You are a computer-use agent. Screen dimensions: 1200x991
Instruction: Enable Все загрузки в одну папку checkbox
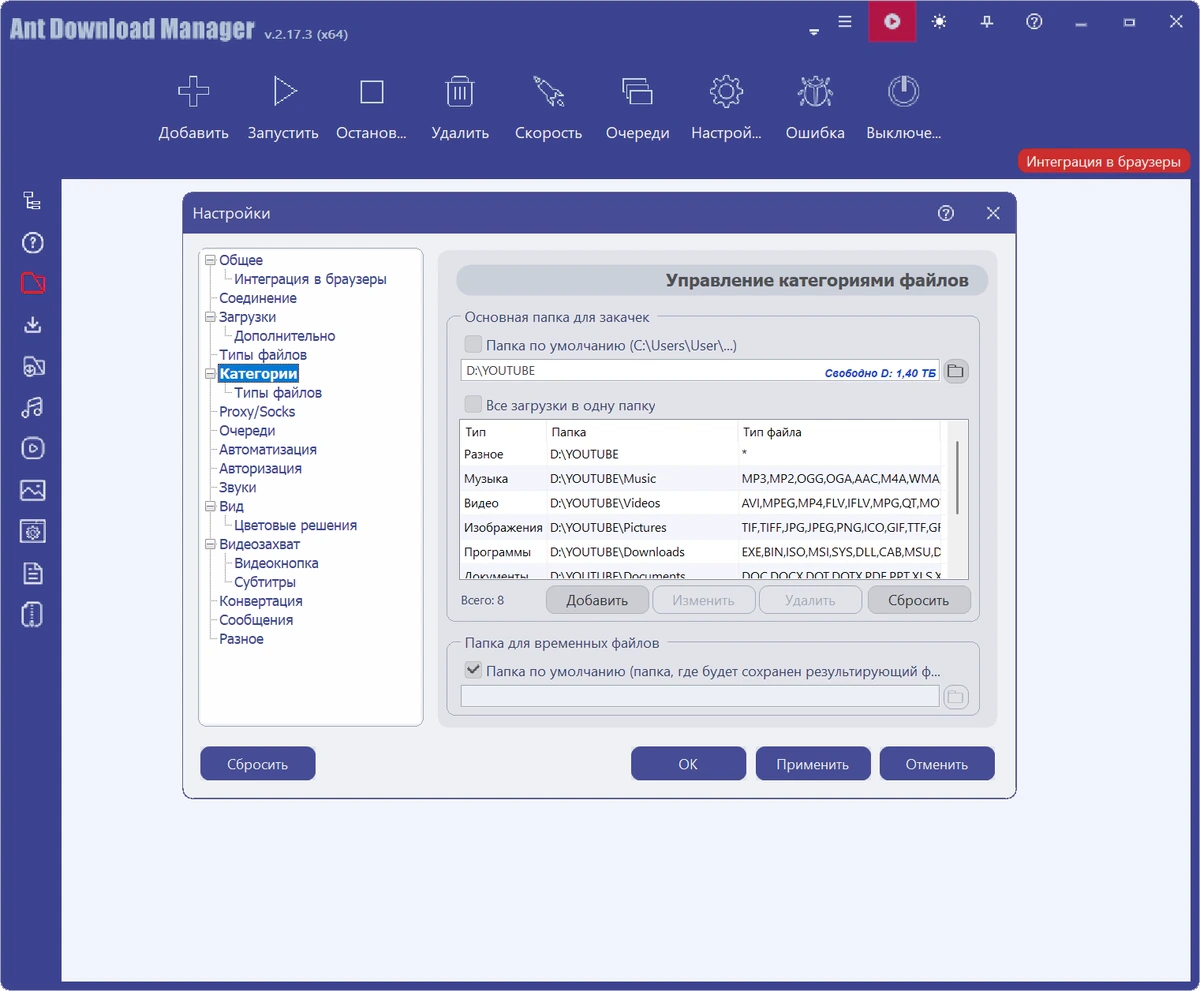click(474, 405)
